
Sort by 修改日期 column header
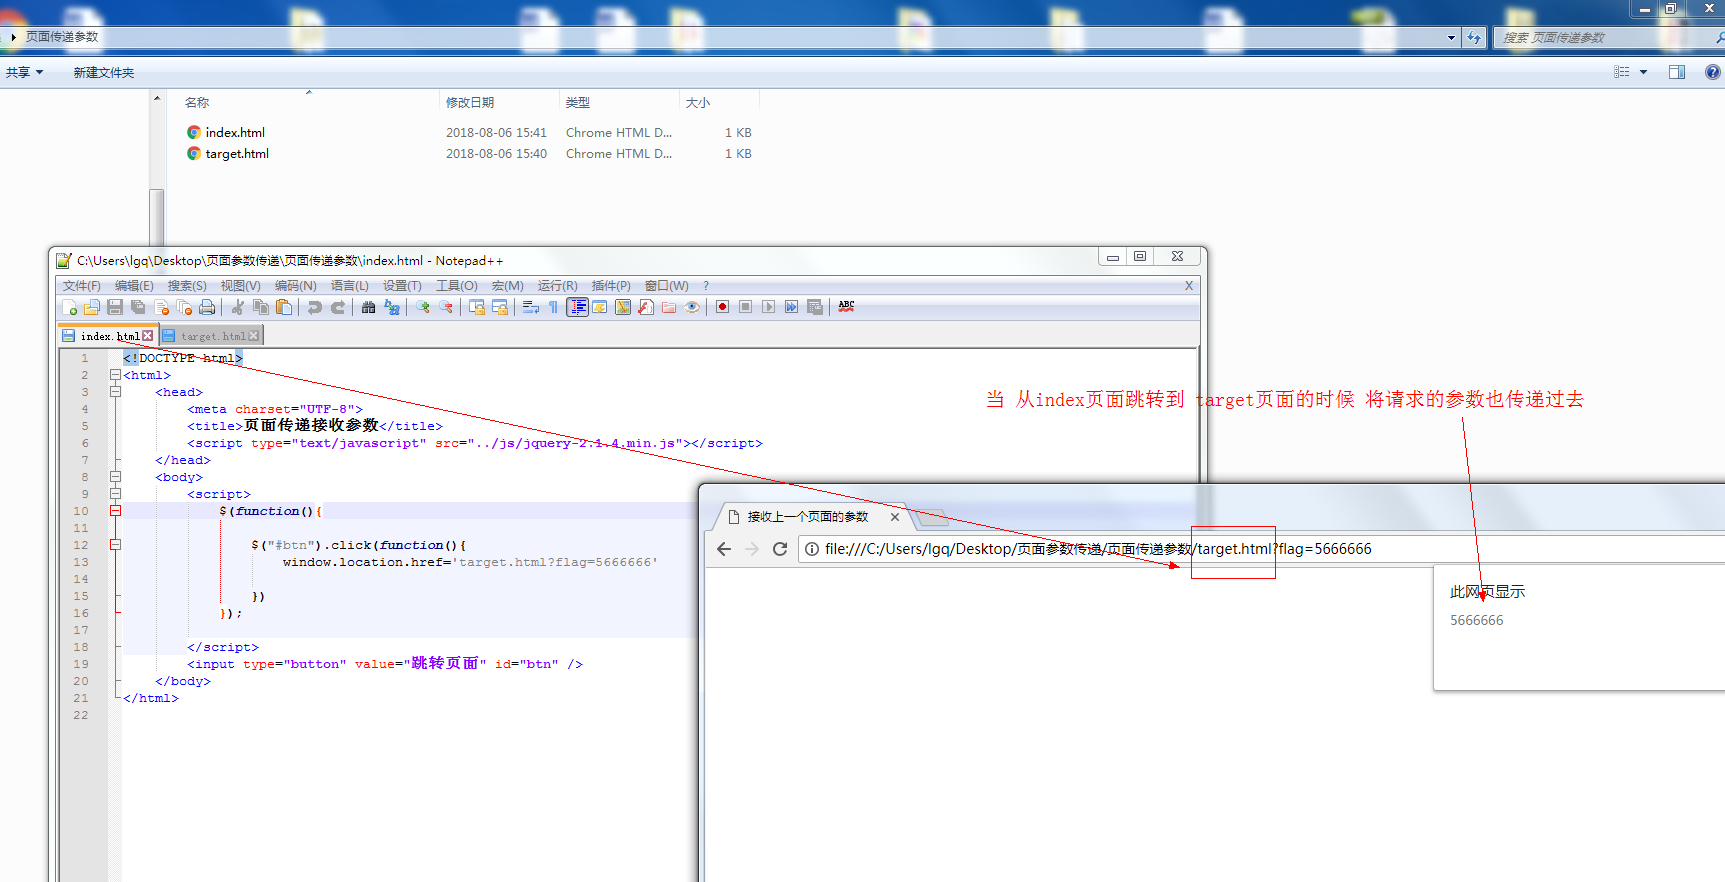click(x=470, y=102)
